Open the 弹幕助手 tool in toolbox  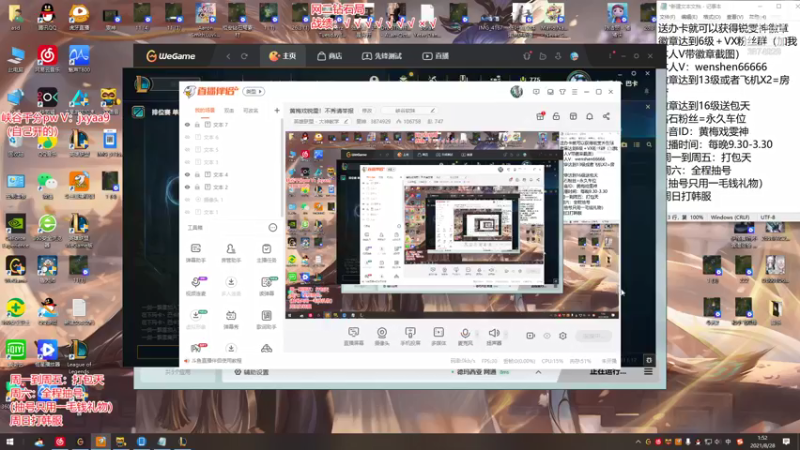tap(195, 252)
